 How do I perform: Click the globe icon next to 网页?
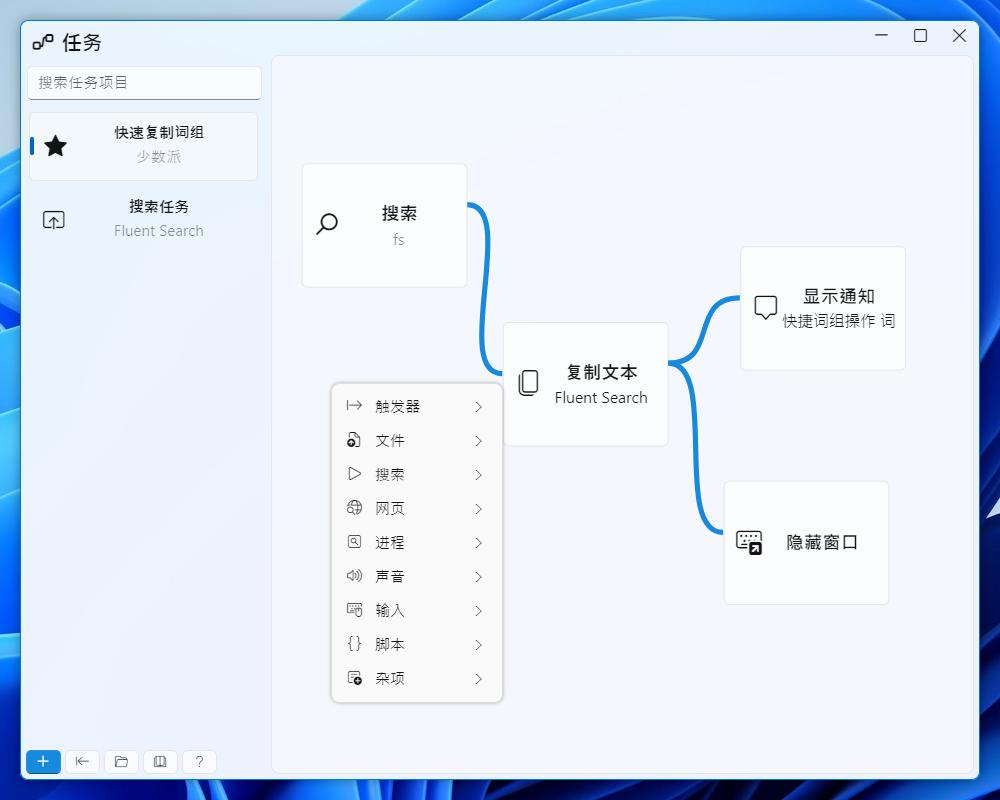pyautogui.click(x=354, y=508)
